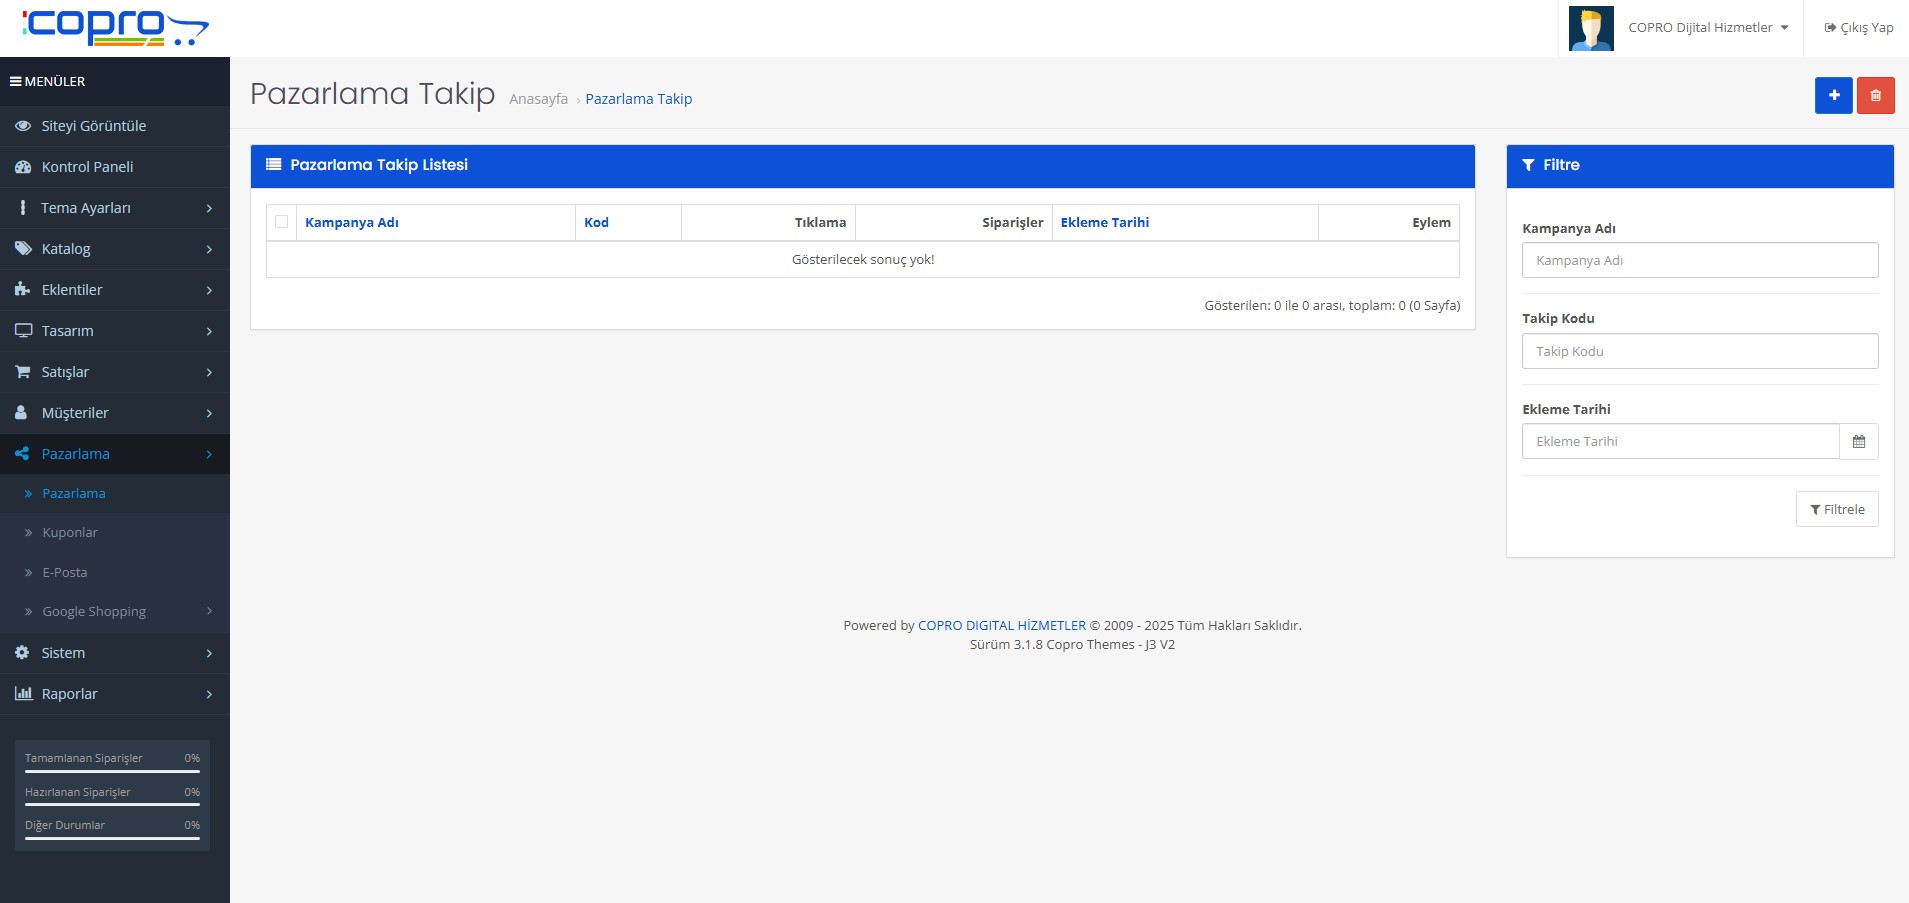Open the calendar picker for Ekleme Tarihi
1909x903 pixels.
pyautogui.click(x=1858, y=442)
